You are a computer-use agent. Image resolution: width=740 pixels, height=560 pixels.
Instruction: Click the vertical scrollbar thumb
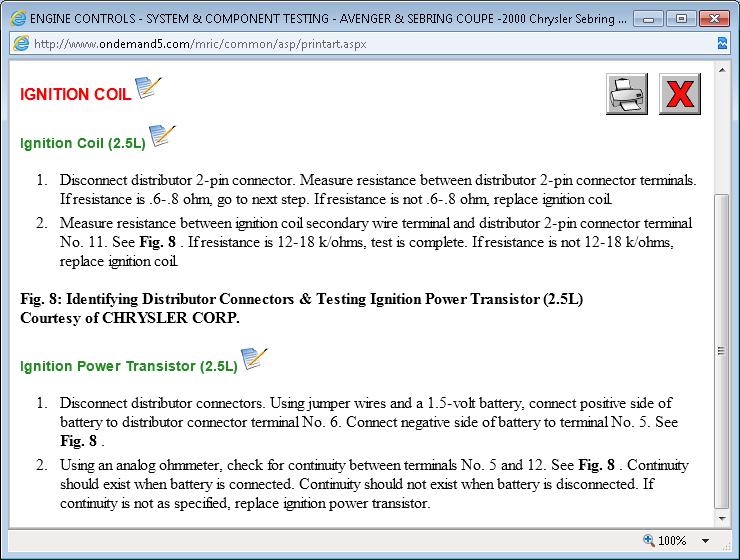(x=722, y=351)
